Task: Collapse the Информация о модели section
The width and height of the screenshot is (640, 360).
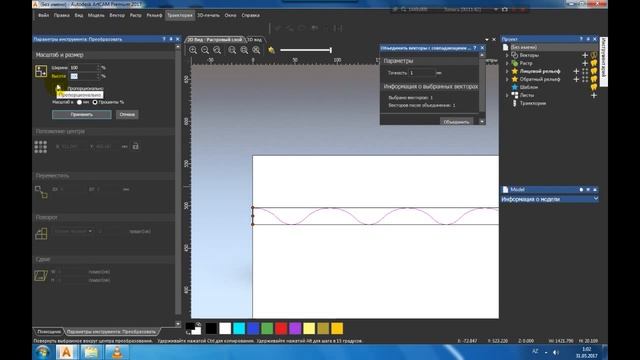Action: click(x=596, y=199)
